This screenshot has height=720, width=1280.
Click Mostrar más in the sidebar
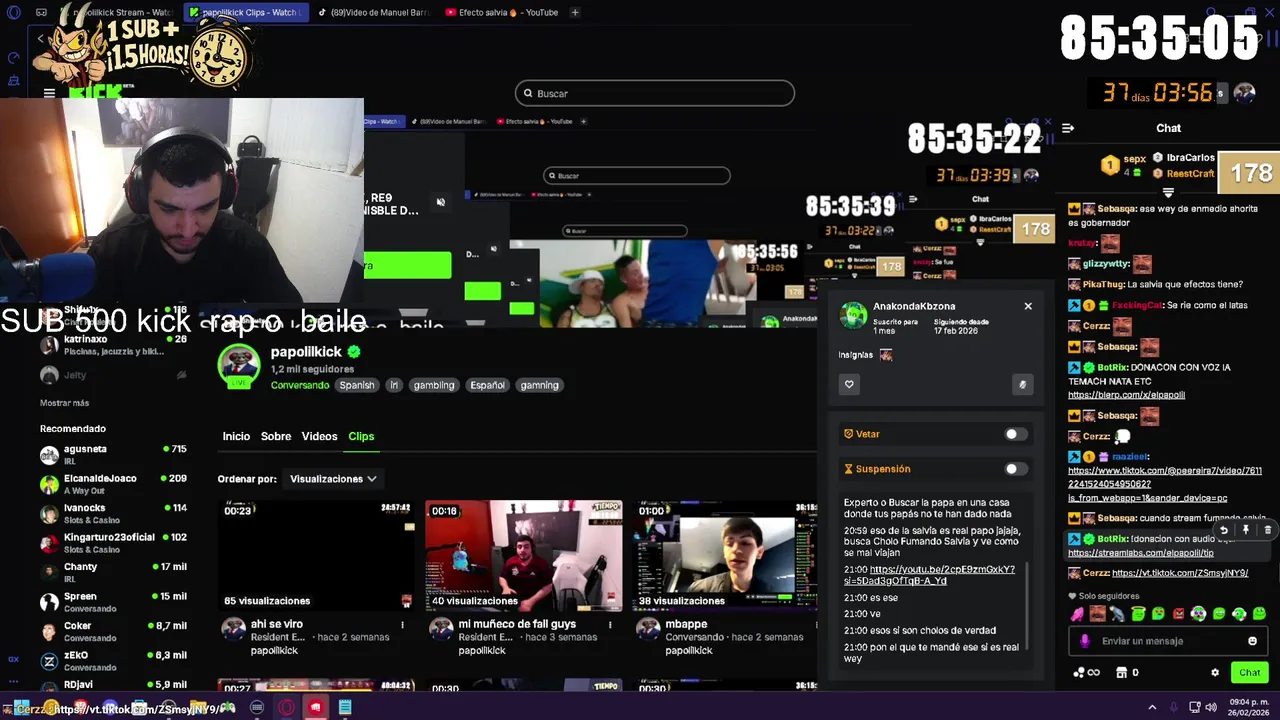click(x=65, y=403)
